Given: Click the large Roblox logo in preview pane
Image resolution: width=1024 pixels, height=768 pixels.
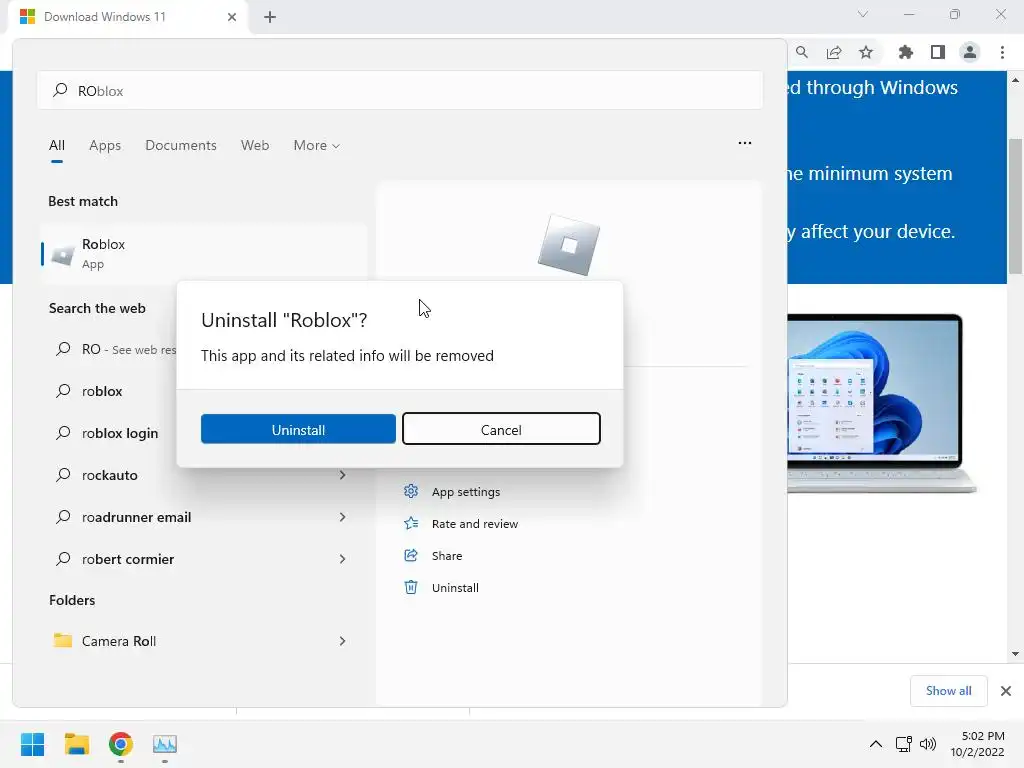Looking at the screenshot, I should tap(568, 246).
